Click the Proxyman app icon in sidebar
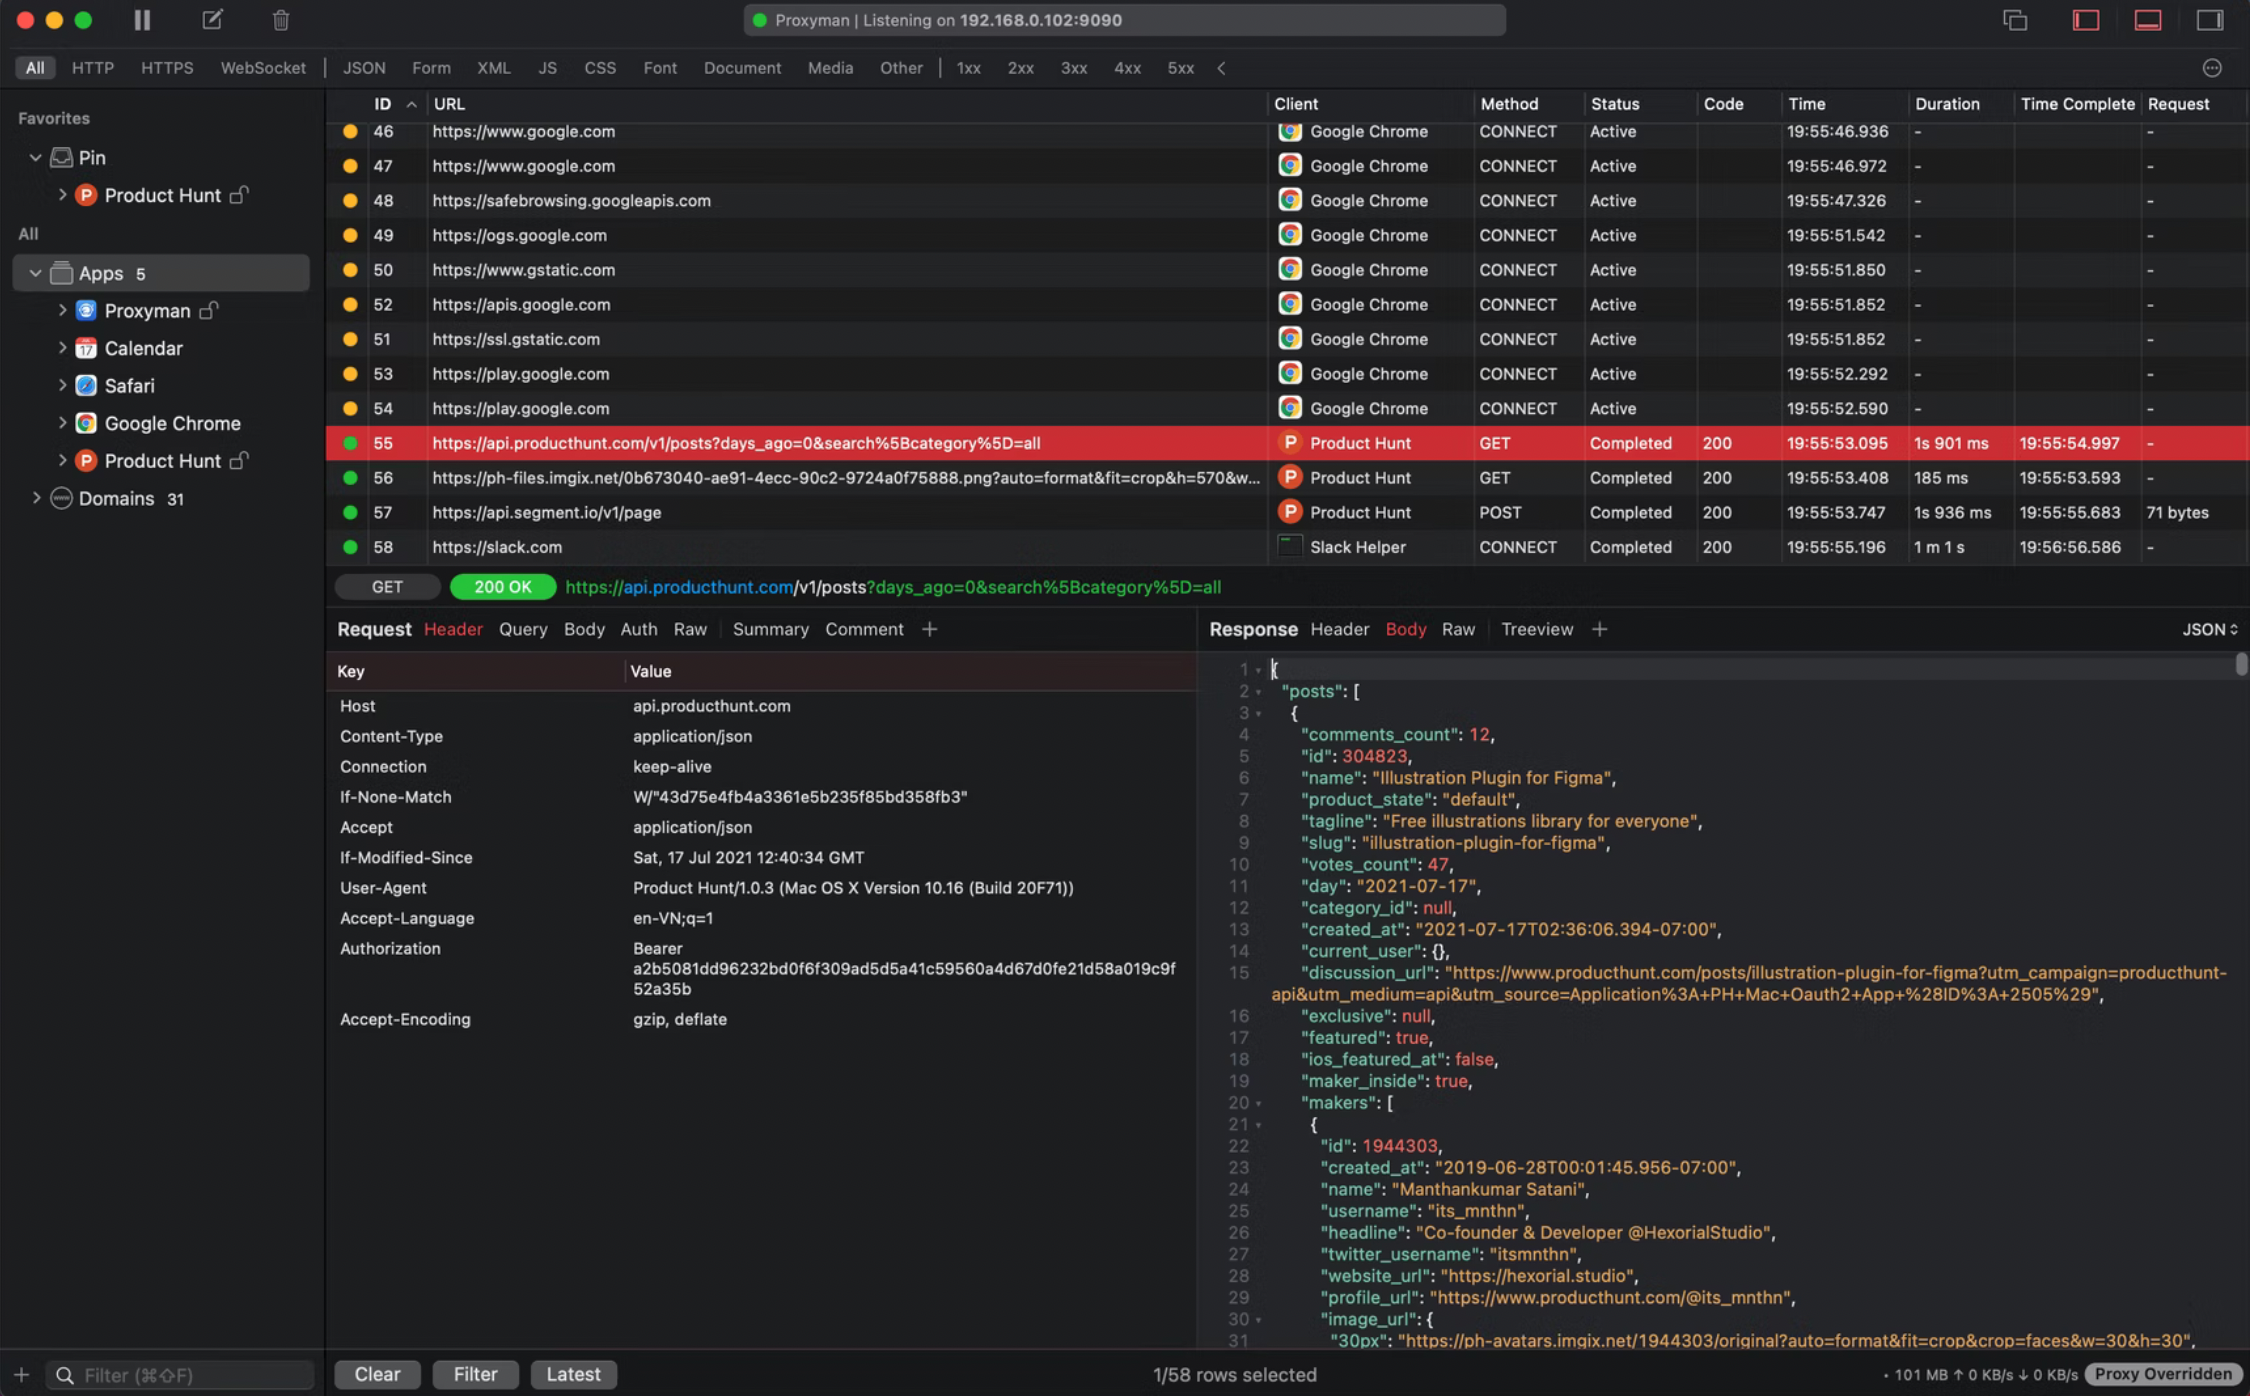This screenshot has height=1396, width=2250. tap(86, 311)
